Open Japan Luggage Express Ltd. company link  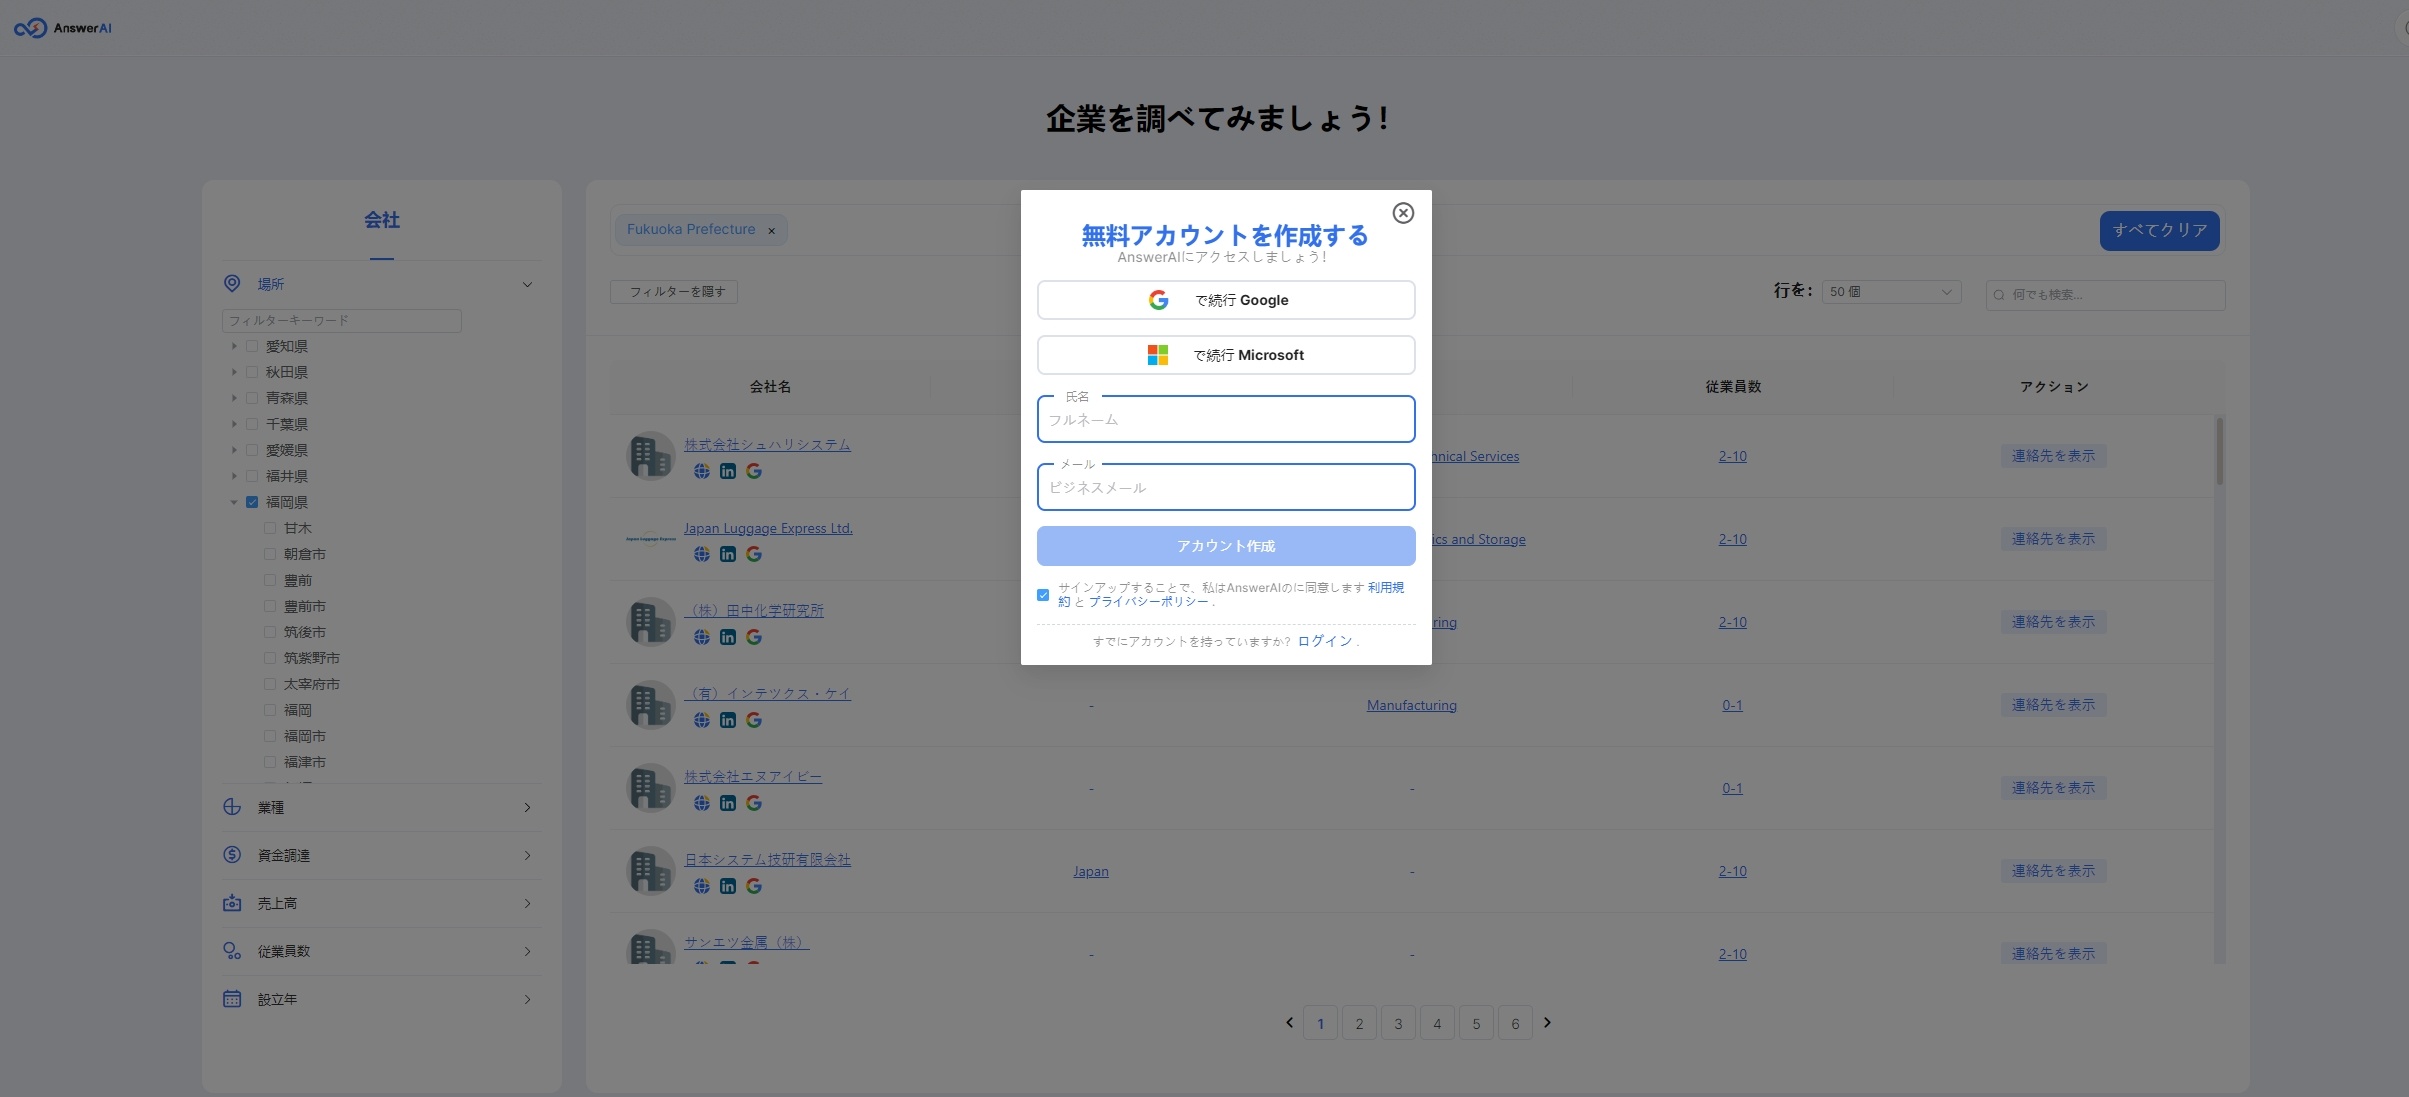click(x=768, y=528)
